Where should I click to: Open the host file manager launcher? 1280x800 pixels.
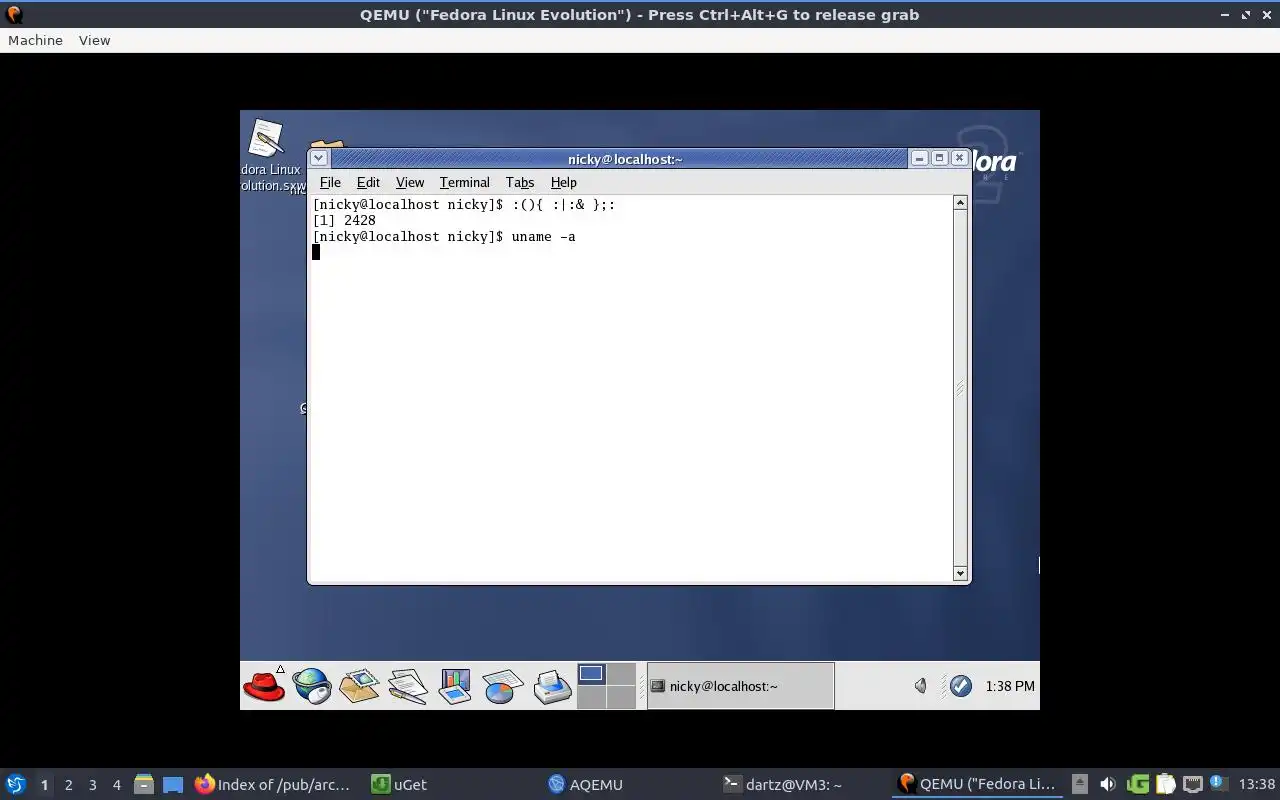point(143,784)
